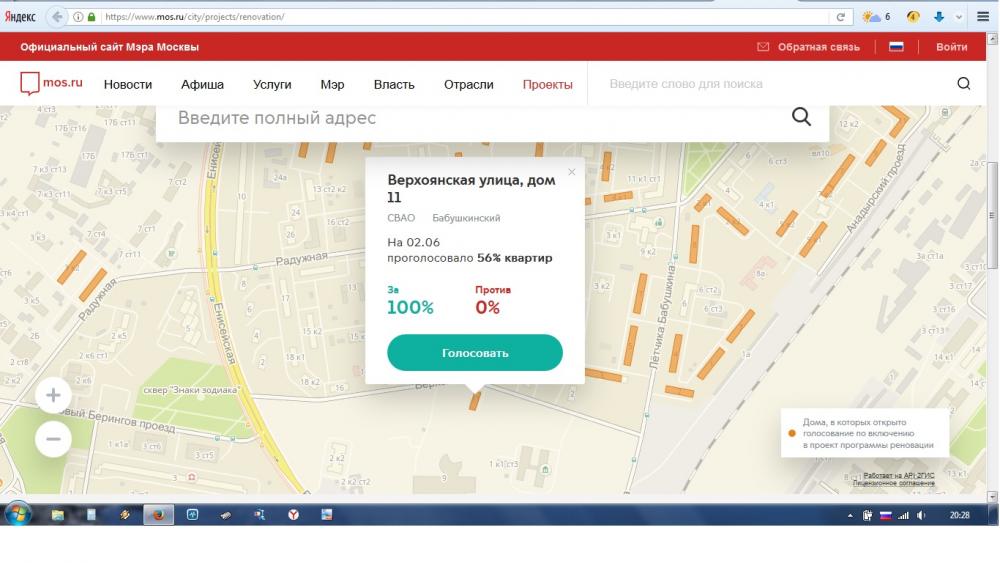Open the mos.ru logo home page
Image resolution: width=1000 pixels, height=563 pixels.
coord(51,84)
